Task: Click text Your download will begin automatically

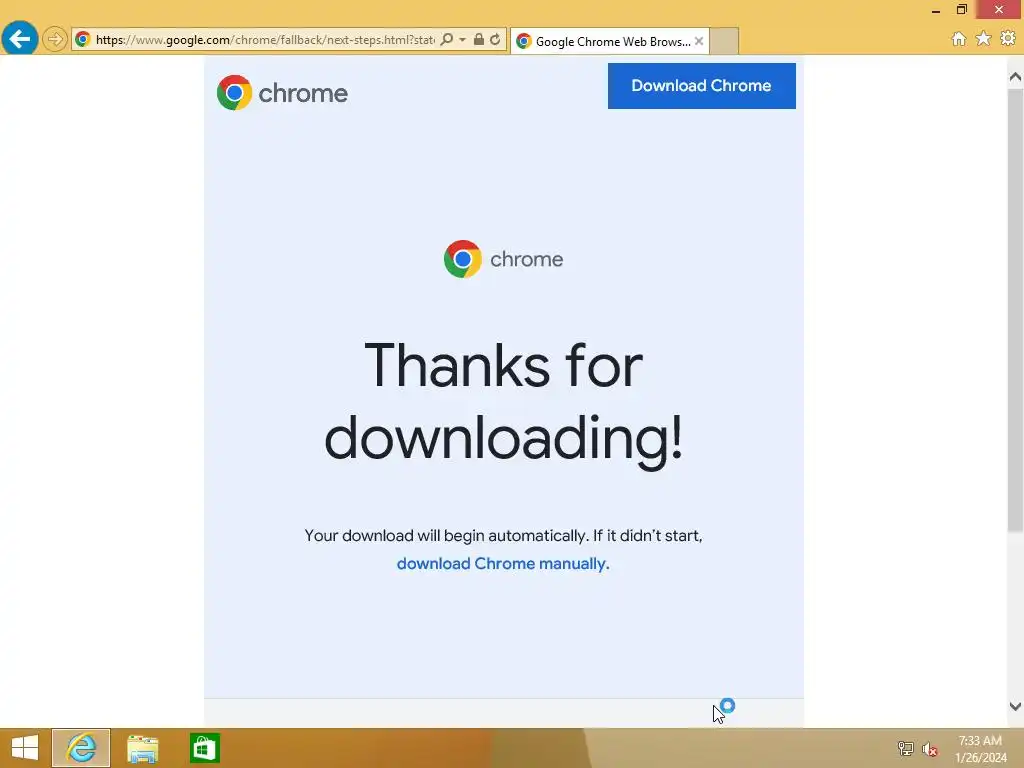Action: (446, 536)
